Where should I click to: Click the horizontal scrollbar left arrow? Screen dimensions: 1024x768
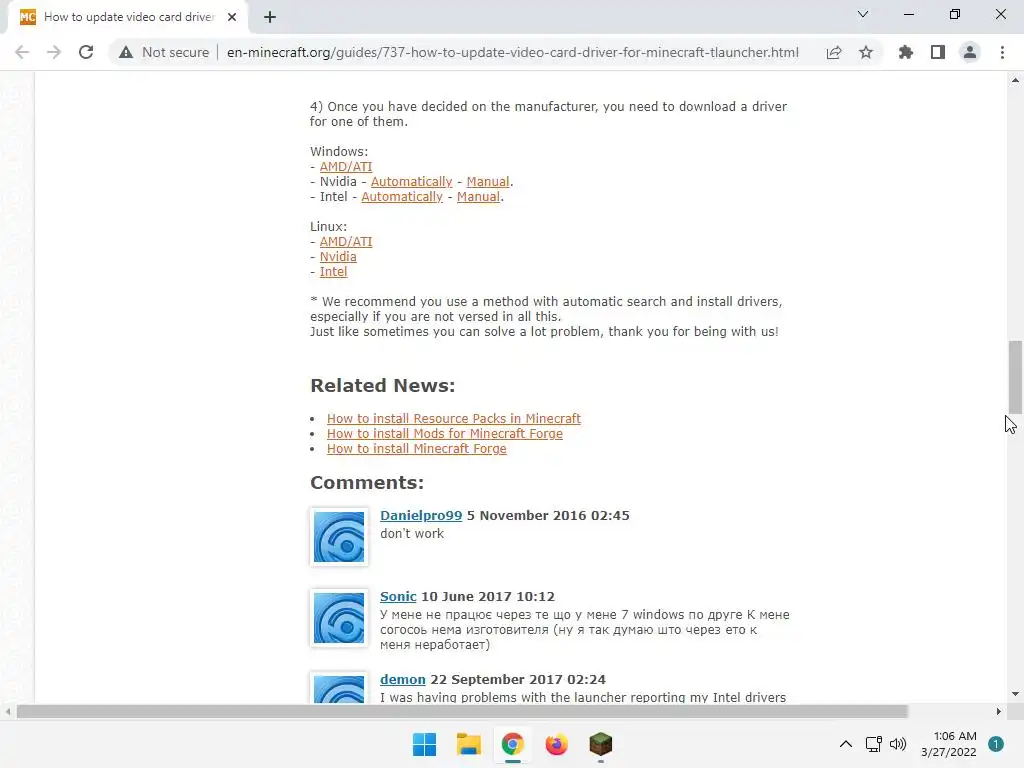8,711
